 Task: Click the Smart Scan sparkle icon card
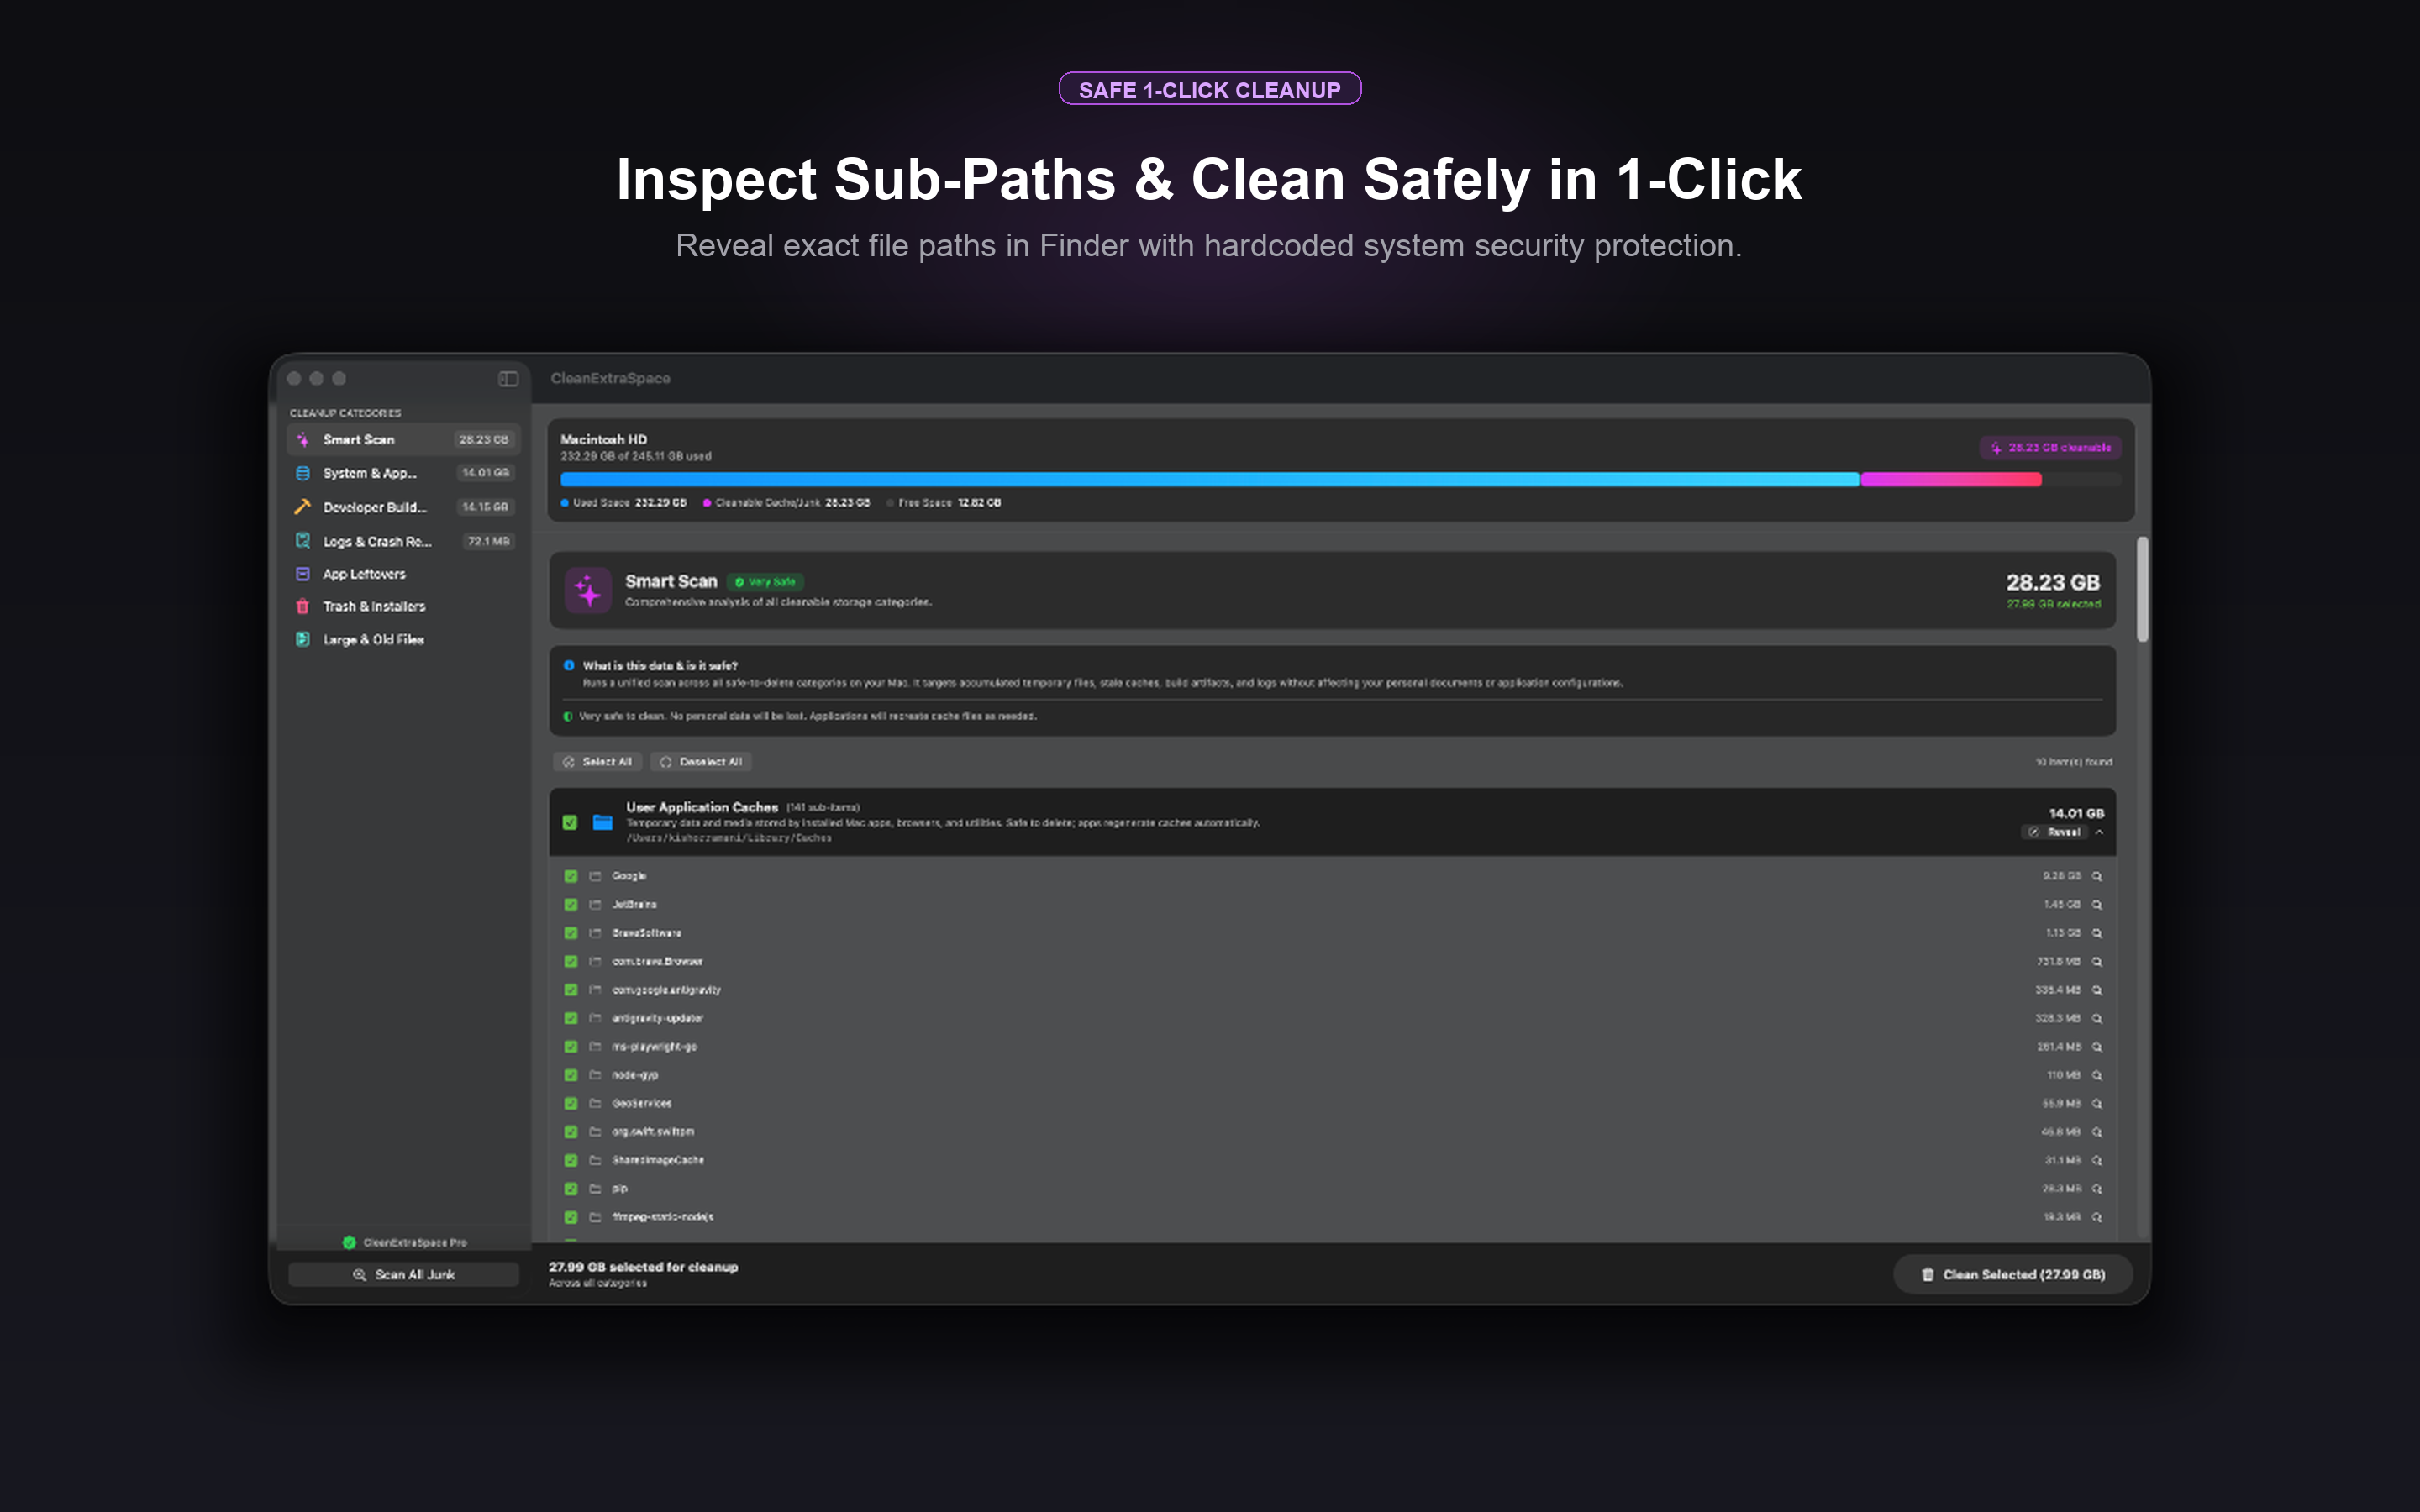coord(588,591)
